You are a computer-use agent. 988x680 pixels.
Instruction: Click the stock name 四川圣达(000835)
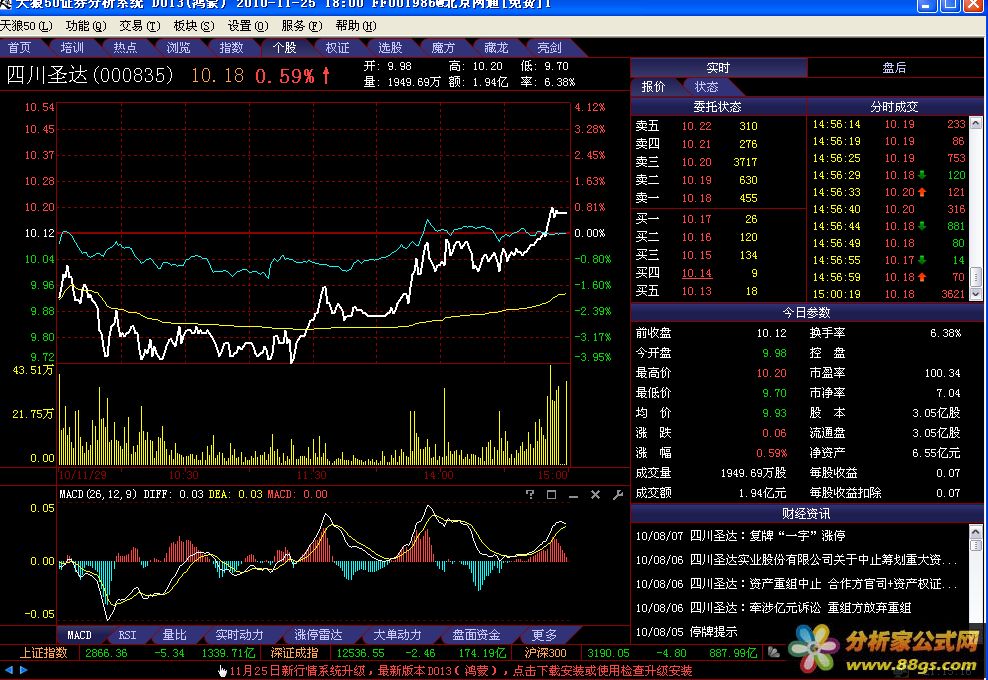point(89,76)
